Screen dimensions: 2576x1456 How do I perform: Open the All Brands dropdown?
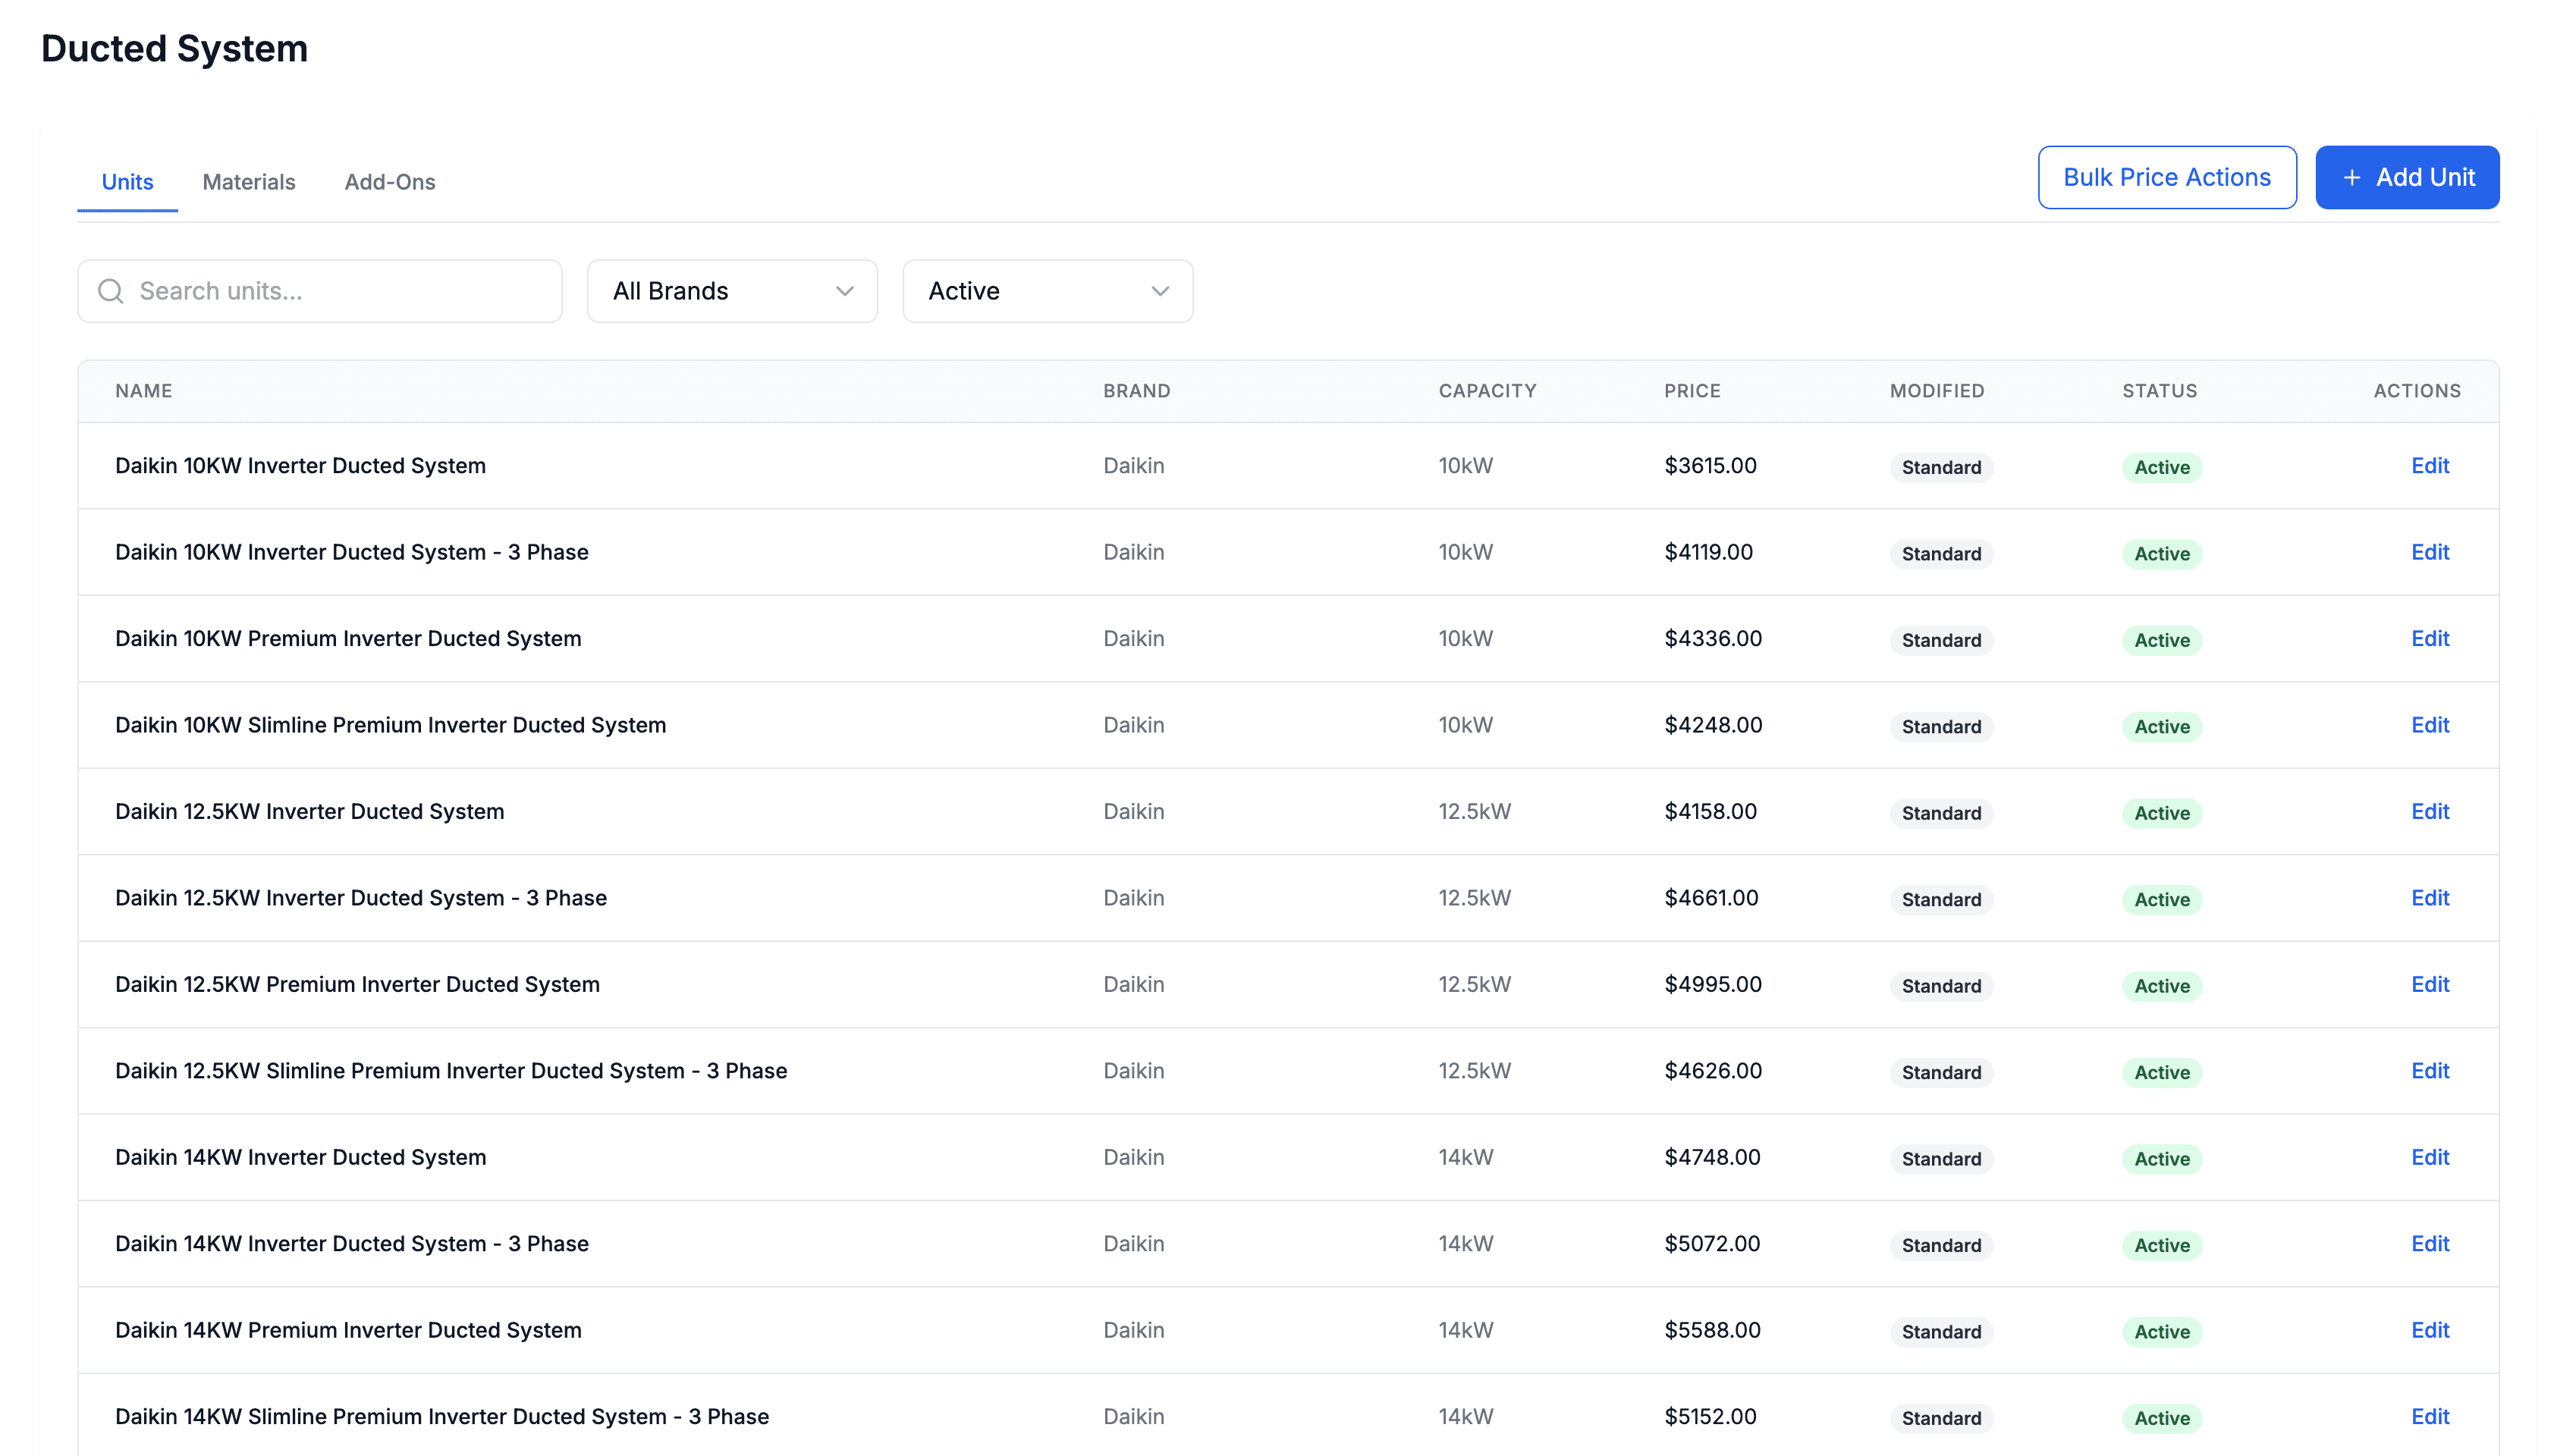point(731,291)
